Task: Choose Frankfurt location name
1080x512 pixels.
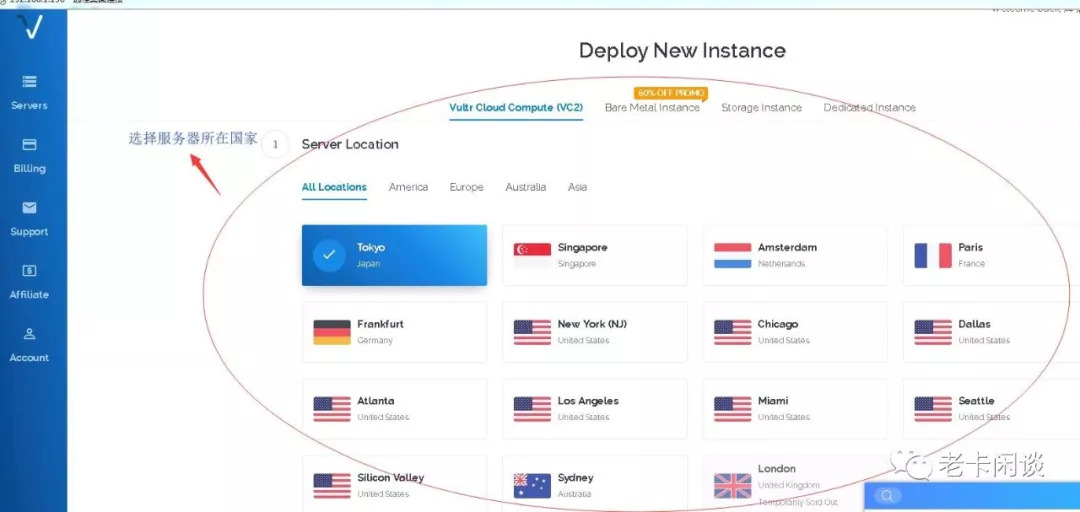Action: [380, 324]
